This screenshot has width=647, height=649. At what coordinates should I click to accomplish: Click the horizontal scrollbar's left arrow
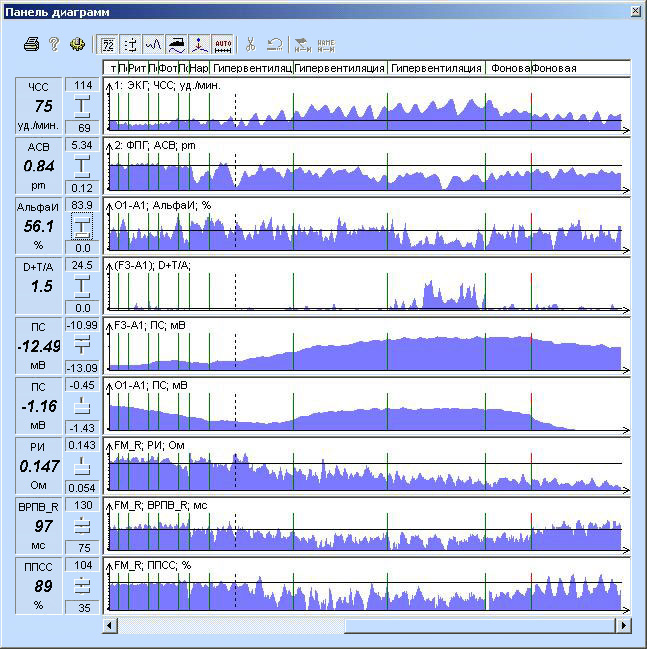click(110, 625)
